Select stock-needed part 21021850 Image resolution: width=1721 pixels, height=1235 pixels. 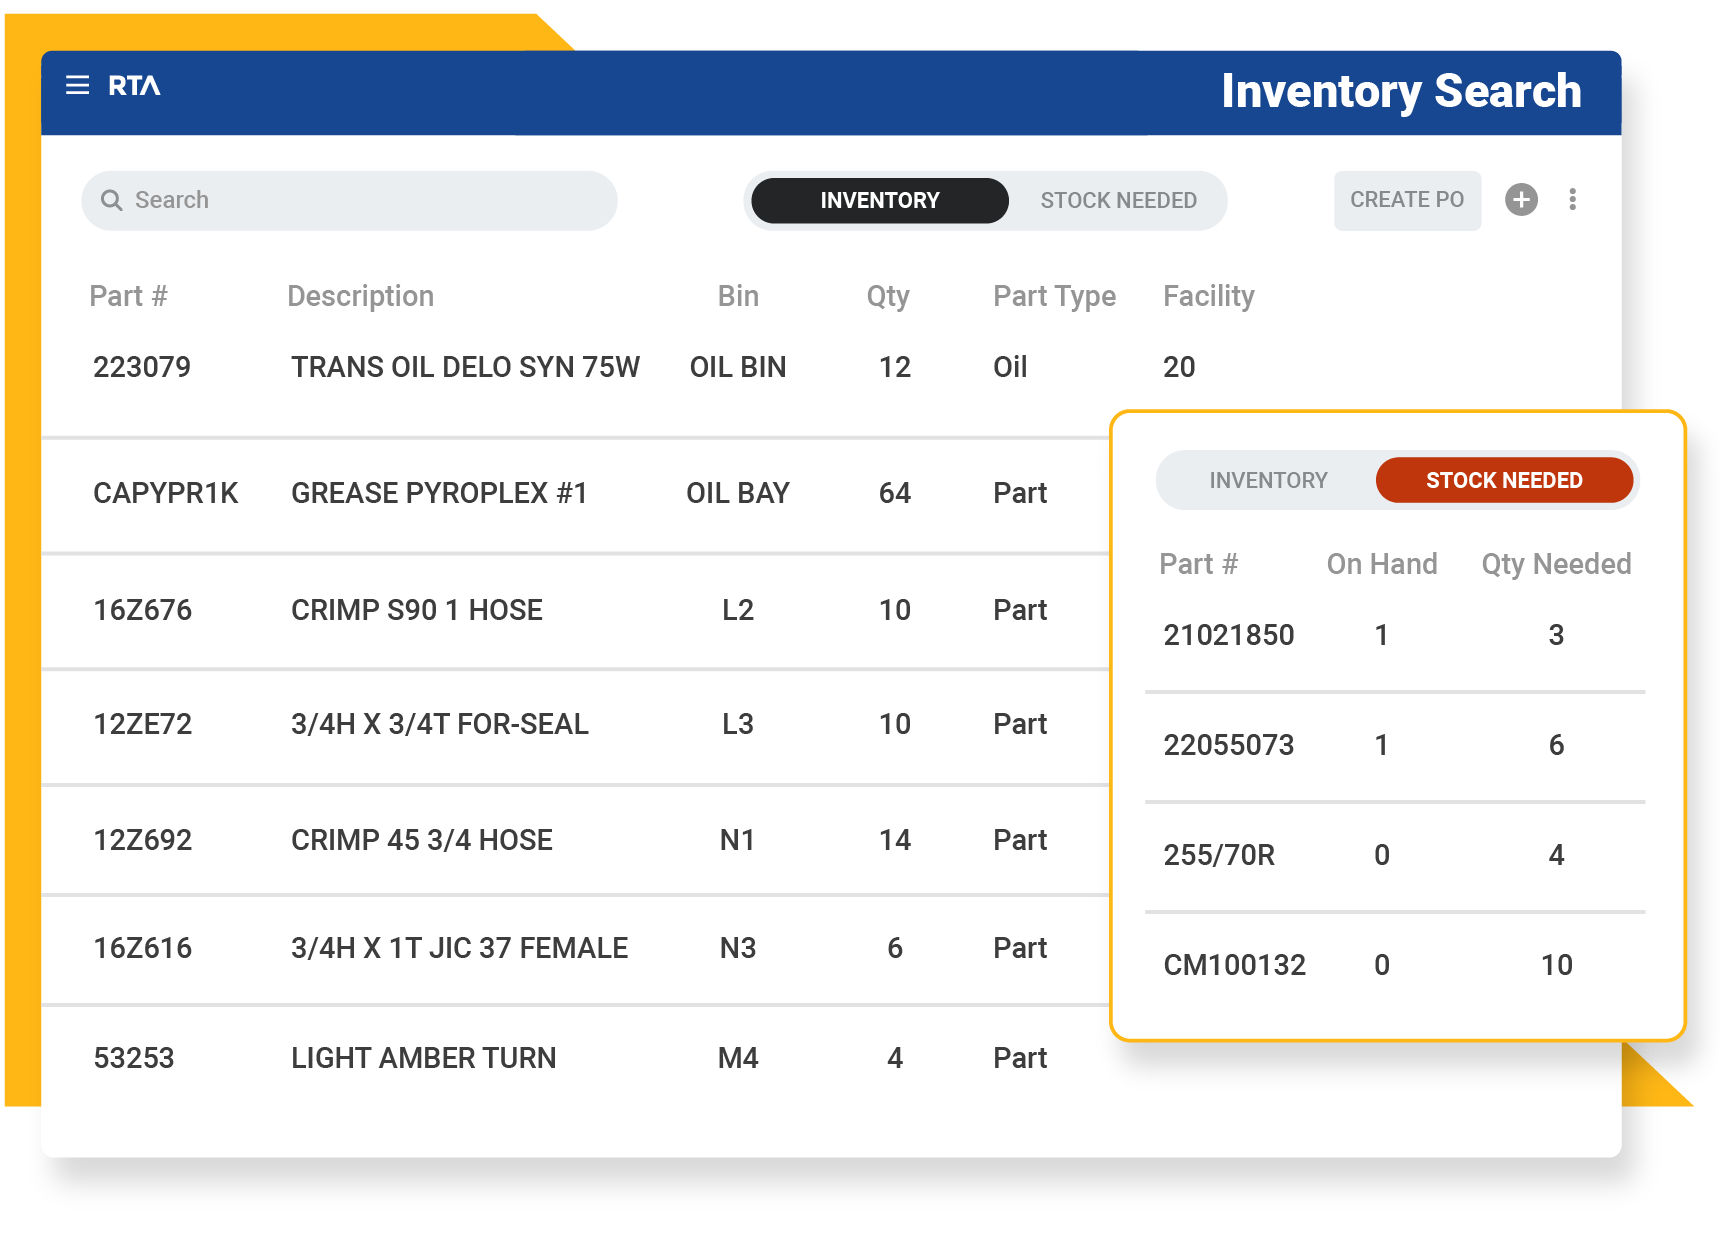tap(1229, 635)
